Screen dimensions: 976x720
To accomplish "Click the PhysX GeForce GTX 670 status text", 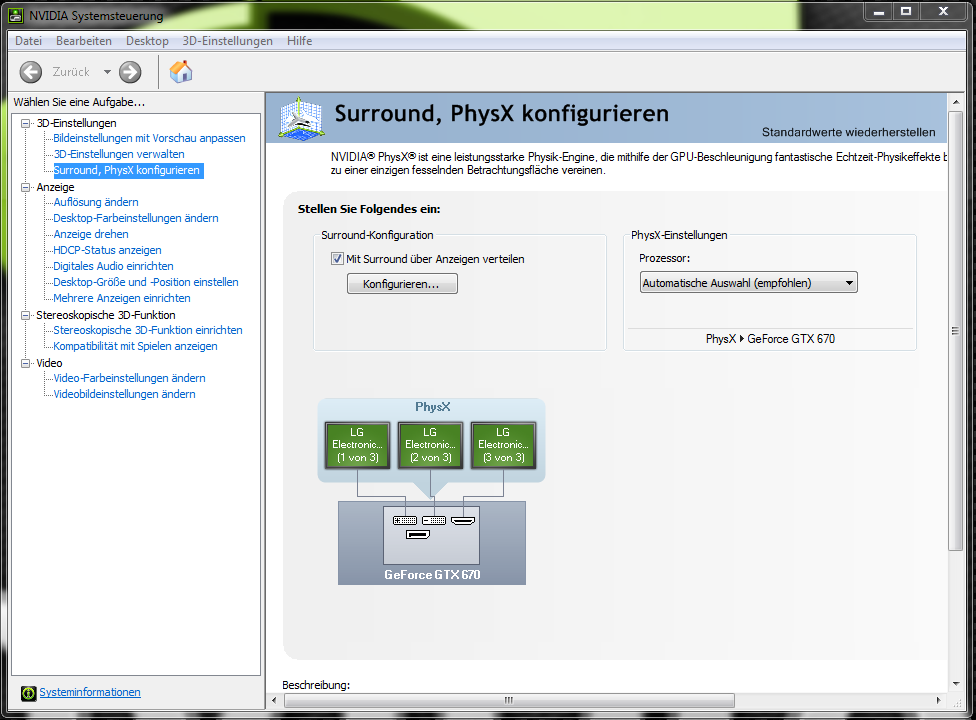I will pyautogui.click(x=770, y=339).
